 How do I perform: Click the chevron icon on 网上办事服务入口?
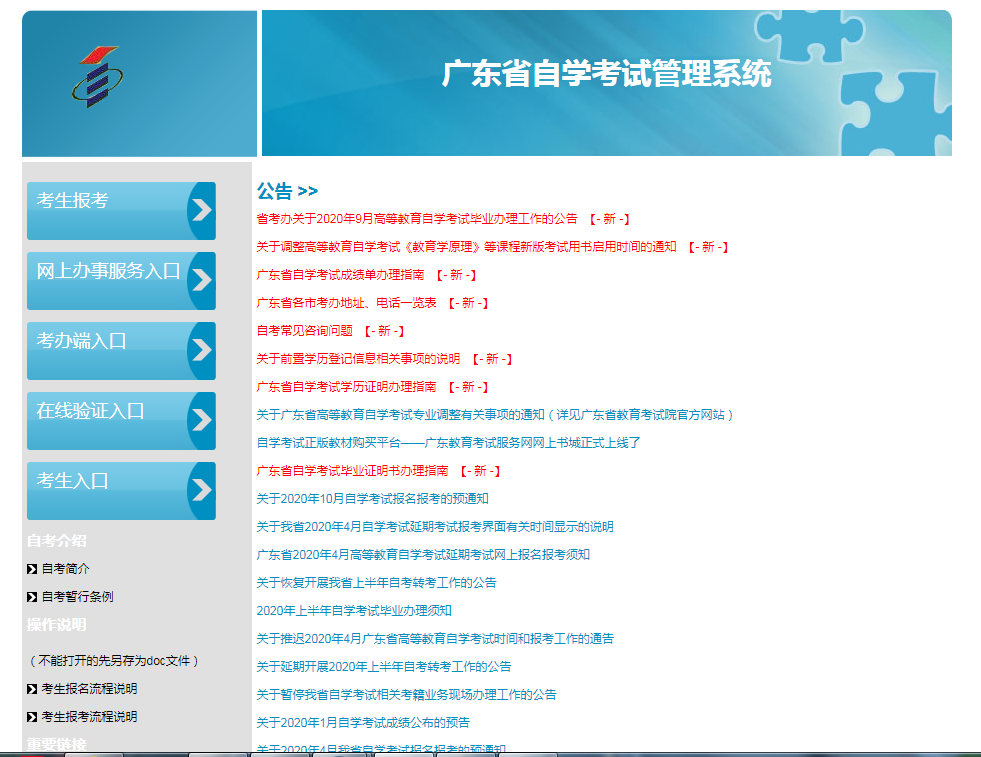pos(200,281)
